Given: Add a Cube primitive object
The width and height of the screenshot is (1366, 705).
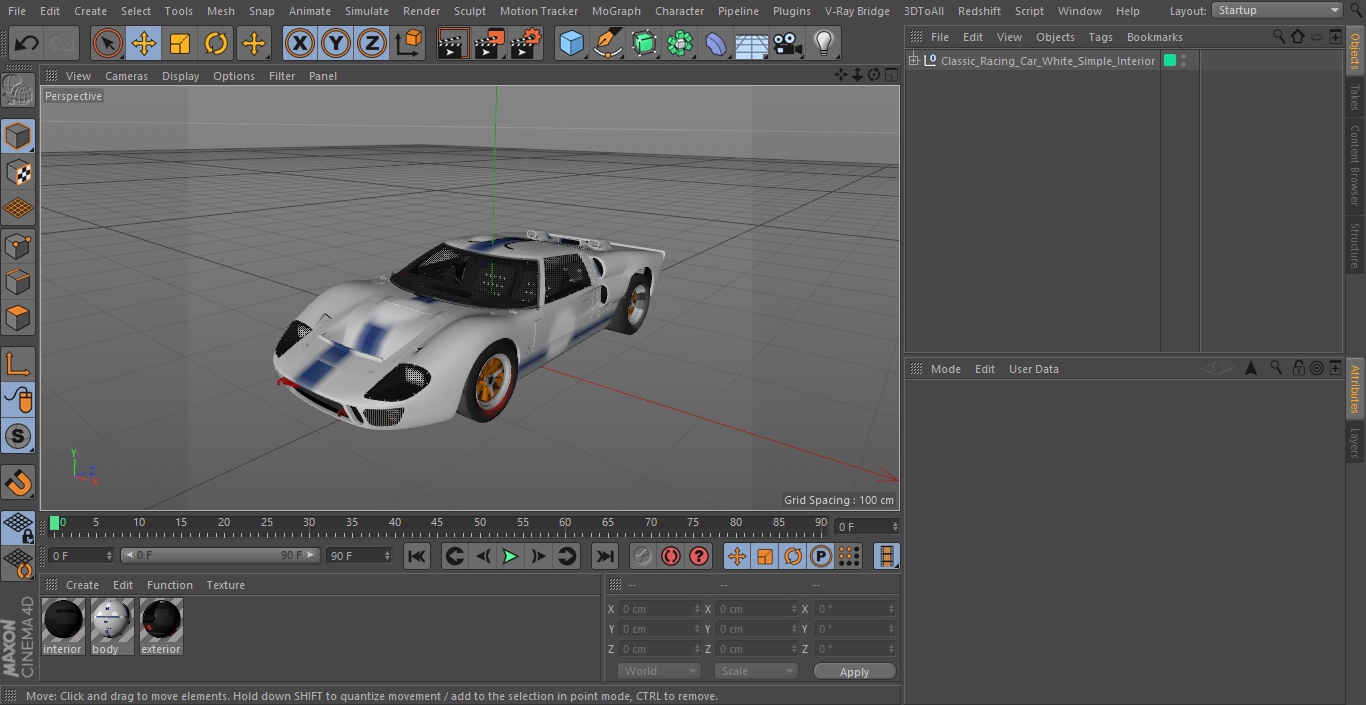Looking at the screenshot, I should pos(571,43).
